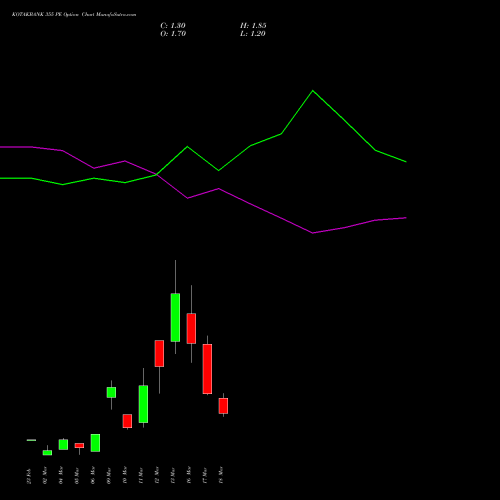
Task: Click the green candle above 04 Mar
Action: coord(63,444)
